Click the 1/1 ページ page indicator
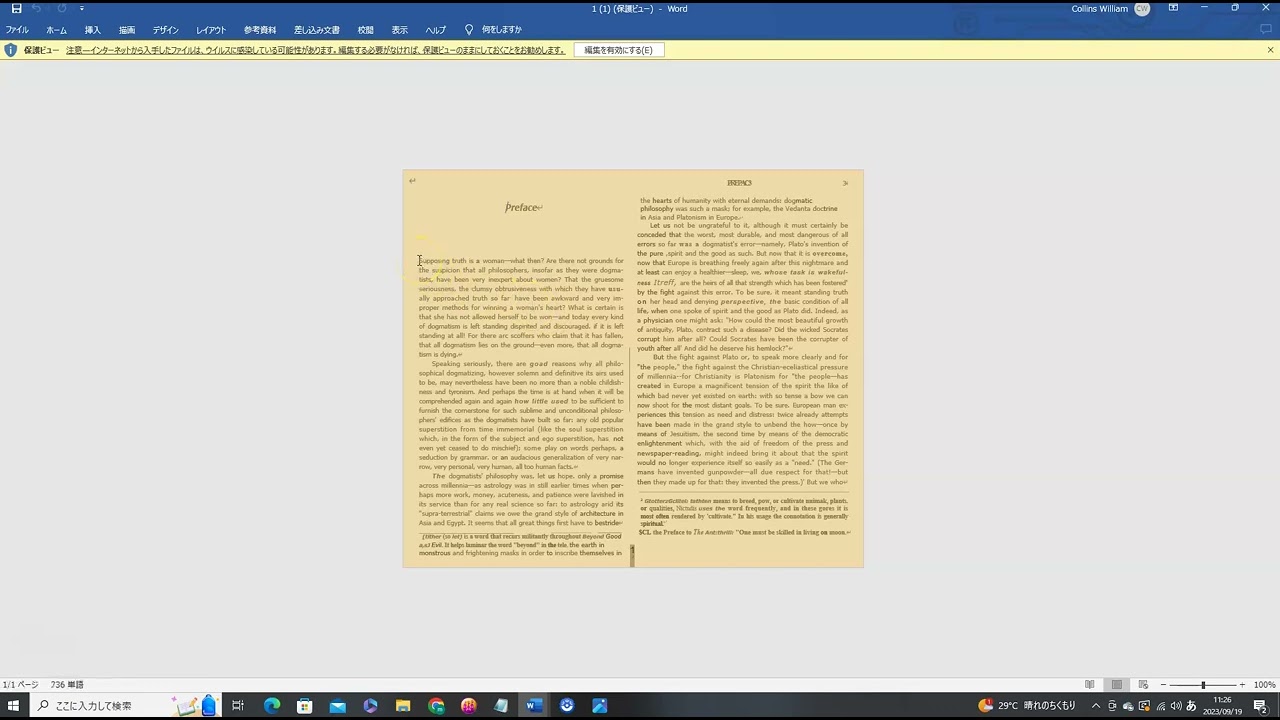The width and height of the screenshot is (1280, 720). point(20,685)
